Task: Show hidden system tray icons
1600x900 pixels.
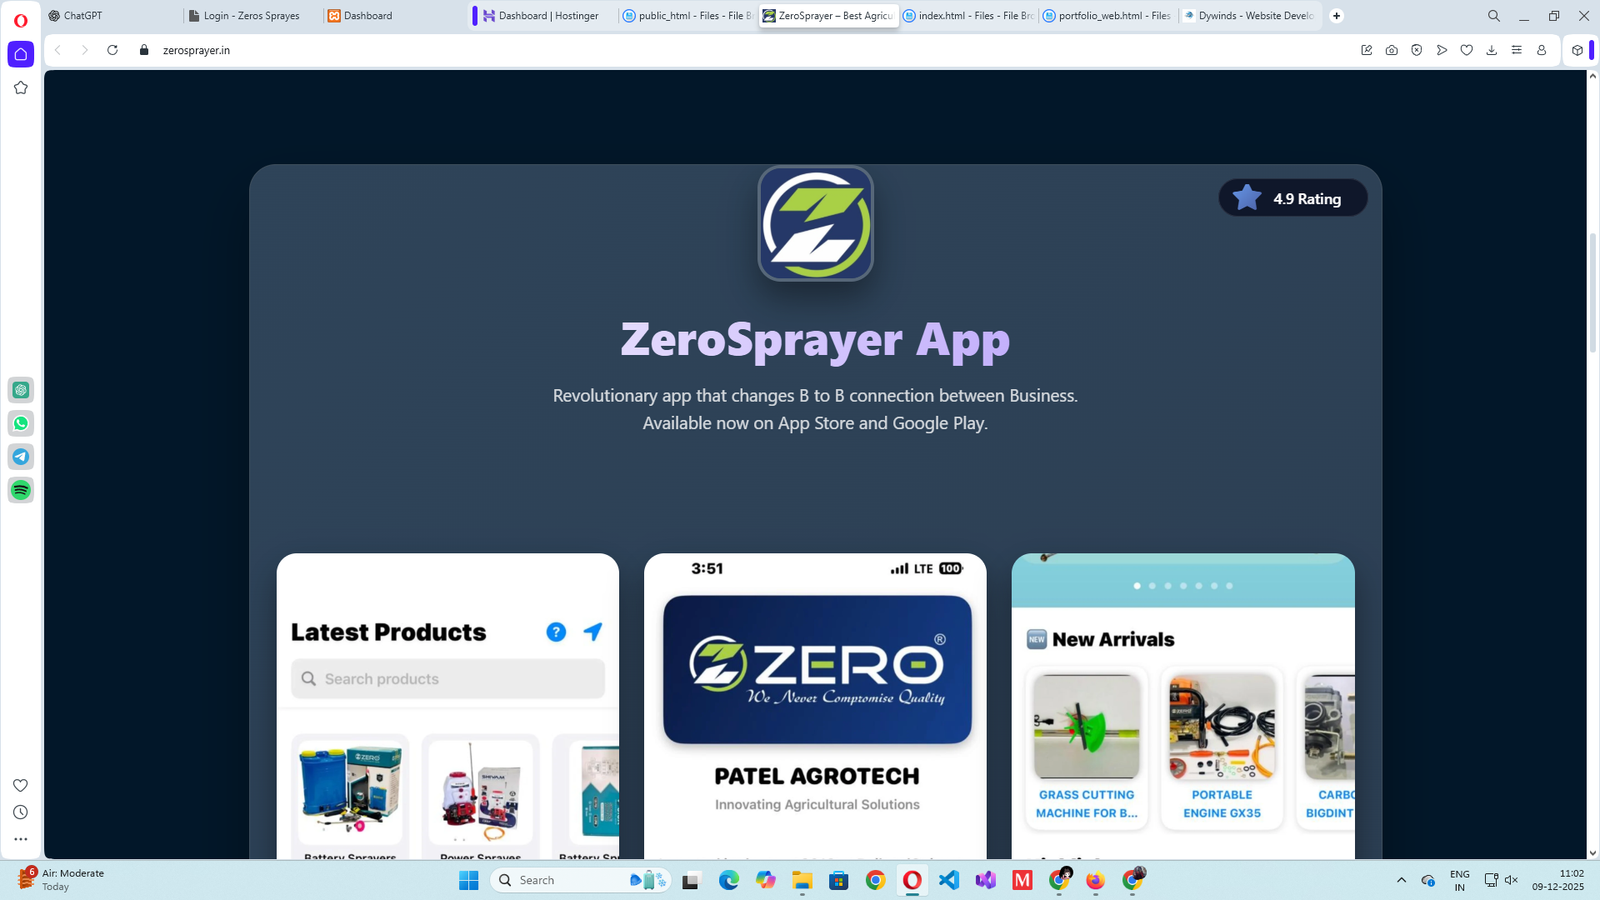Action: pyautogui.click(x=1401, y=880)
